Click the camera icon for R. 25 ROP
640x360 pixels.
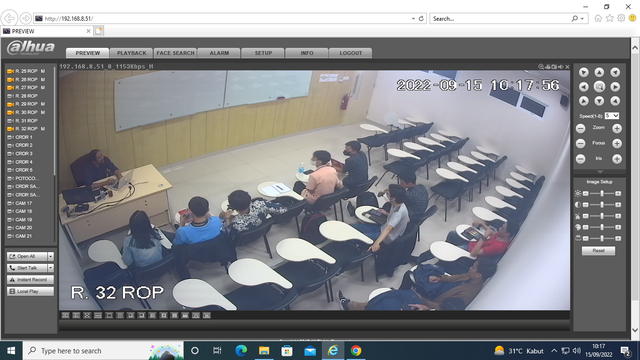tap(10, 71)
